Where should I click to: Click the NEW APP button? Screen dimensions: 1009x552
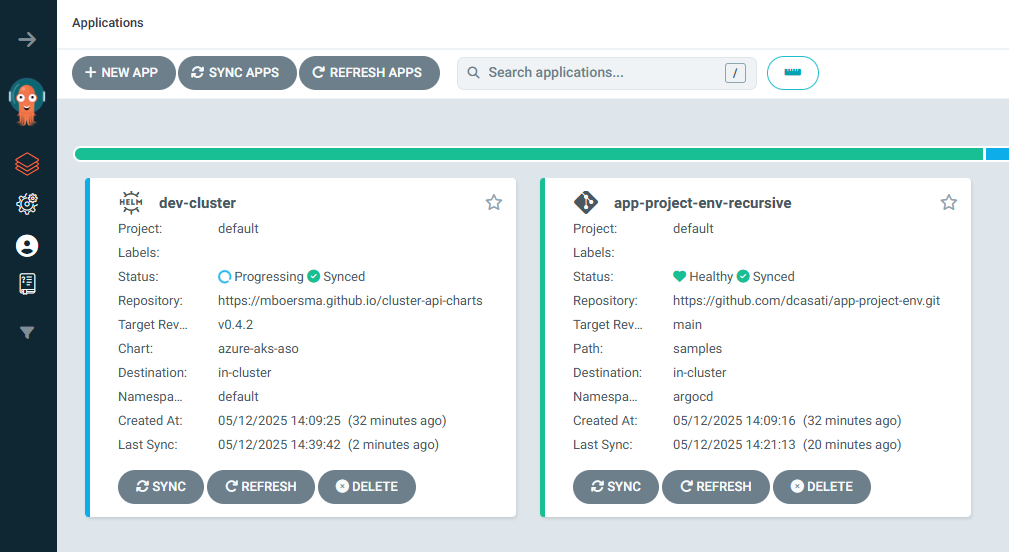[x=124, y=73]
